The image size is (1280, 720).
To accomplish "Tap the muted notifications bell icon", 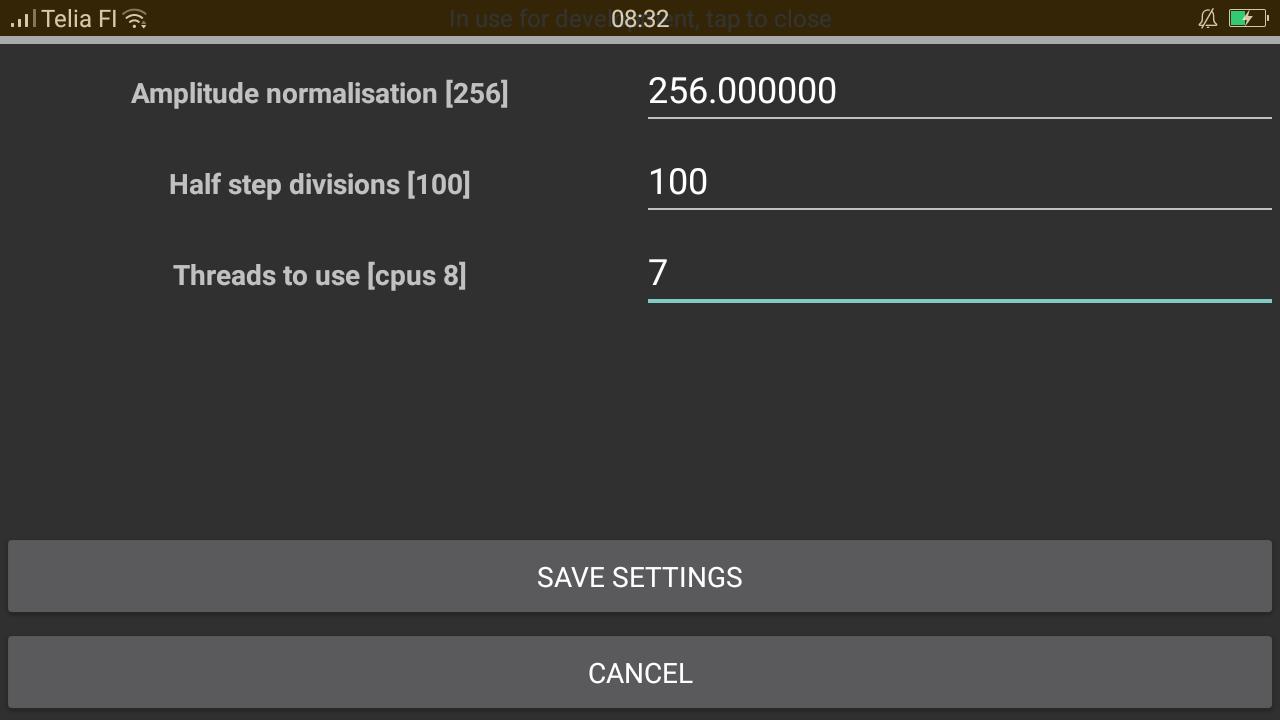I will (1208, 19).
